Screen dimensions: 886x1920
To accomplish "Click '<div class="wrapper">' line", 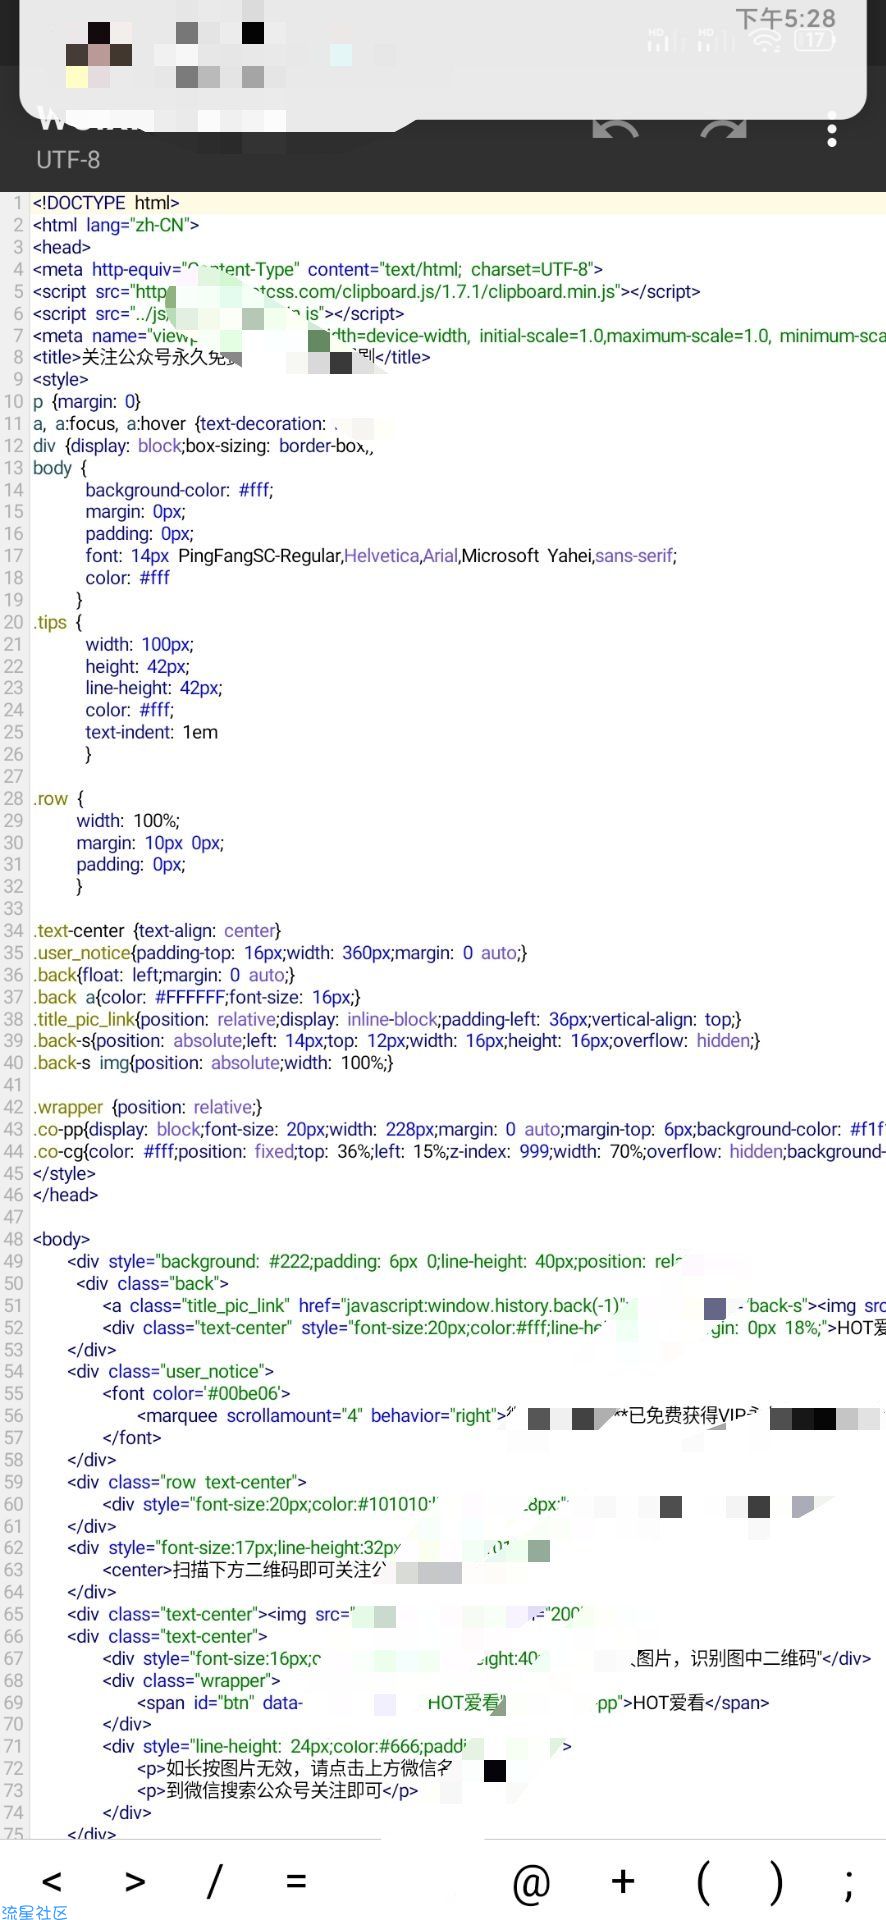I will tap(191, 1680).
